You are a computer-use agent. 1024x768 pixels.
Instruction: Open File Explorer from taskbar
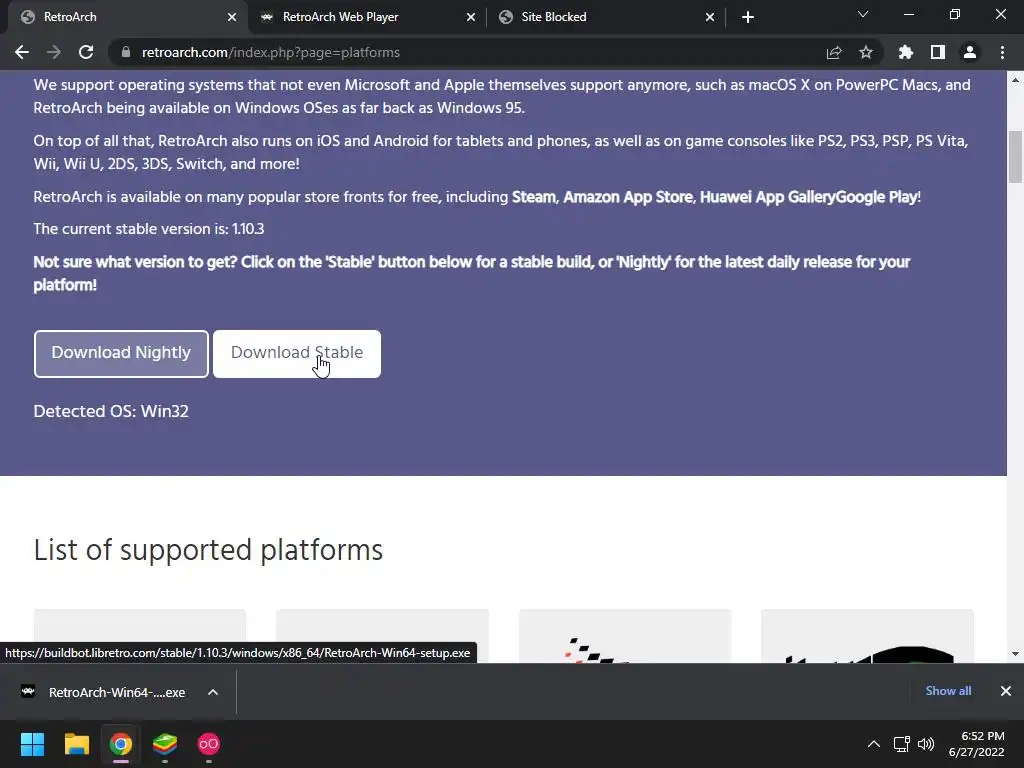pos(76,744)
